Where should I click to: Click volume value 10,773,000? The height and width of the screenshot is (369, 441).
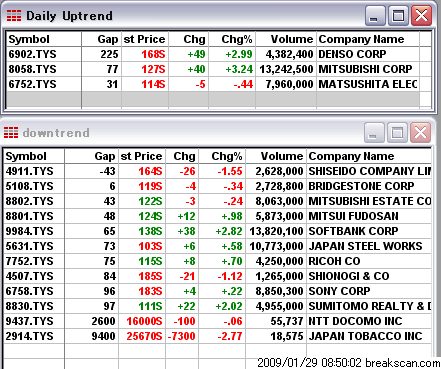[276, 246]
